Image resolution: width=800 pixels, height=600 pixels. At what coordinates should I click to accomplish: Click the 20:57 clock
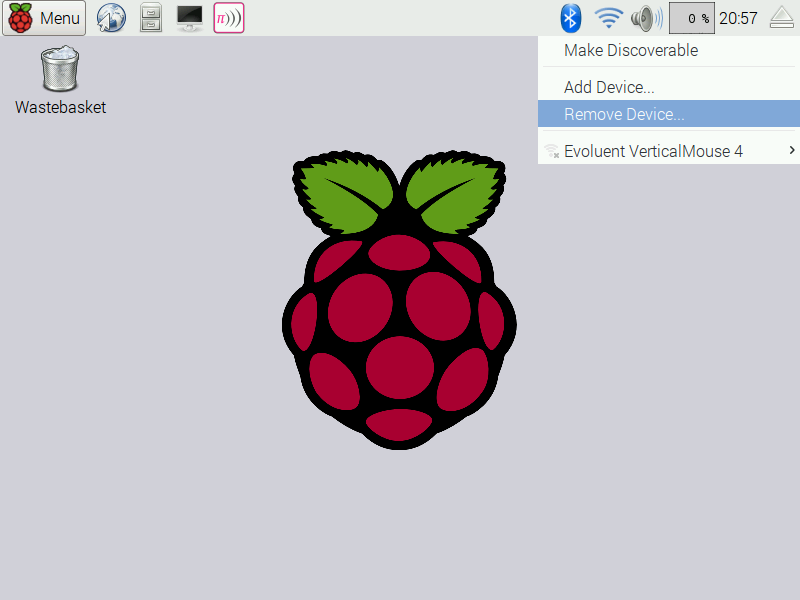coord(738,18)
